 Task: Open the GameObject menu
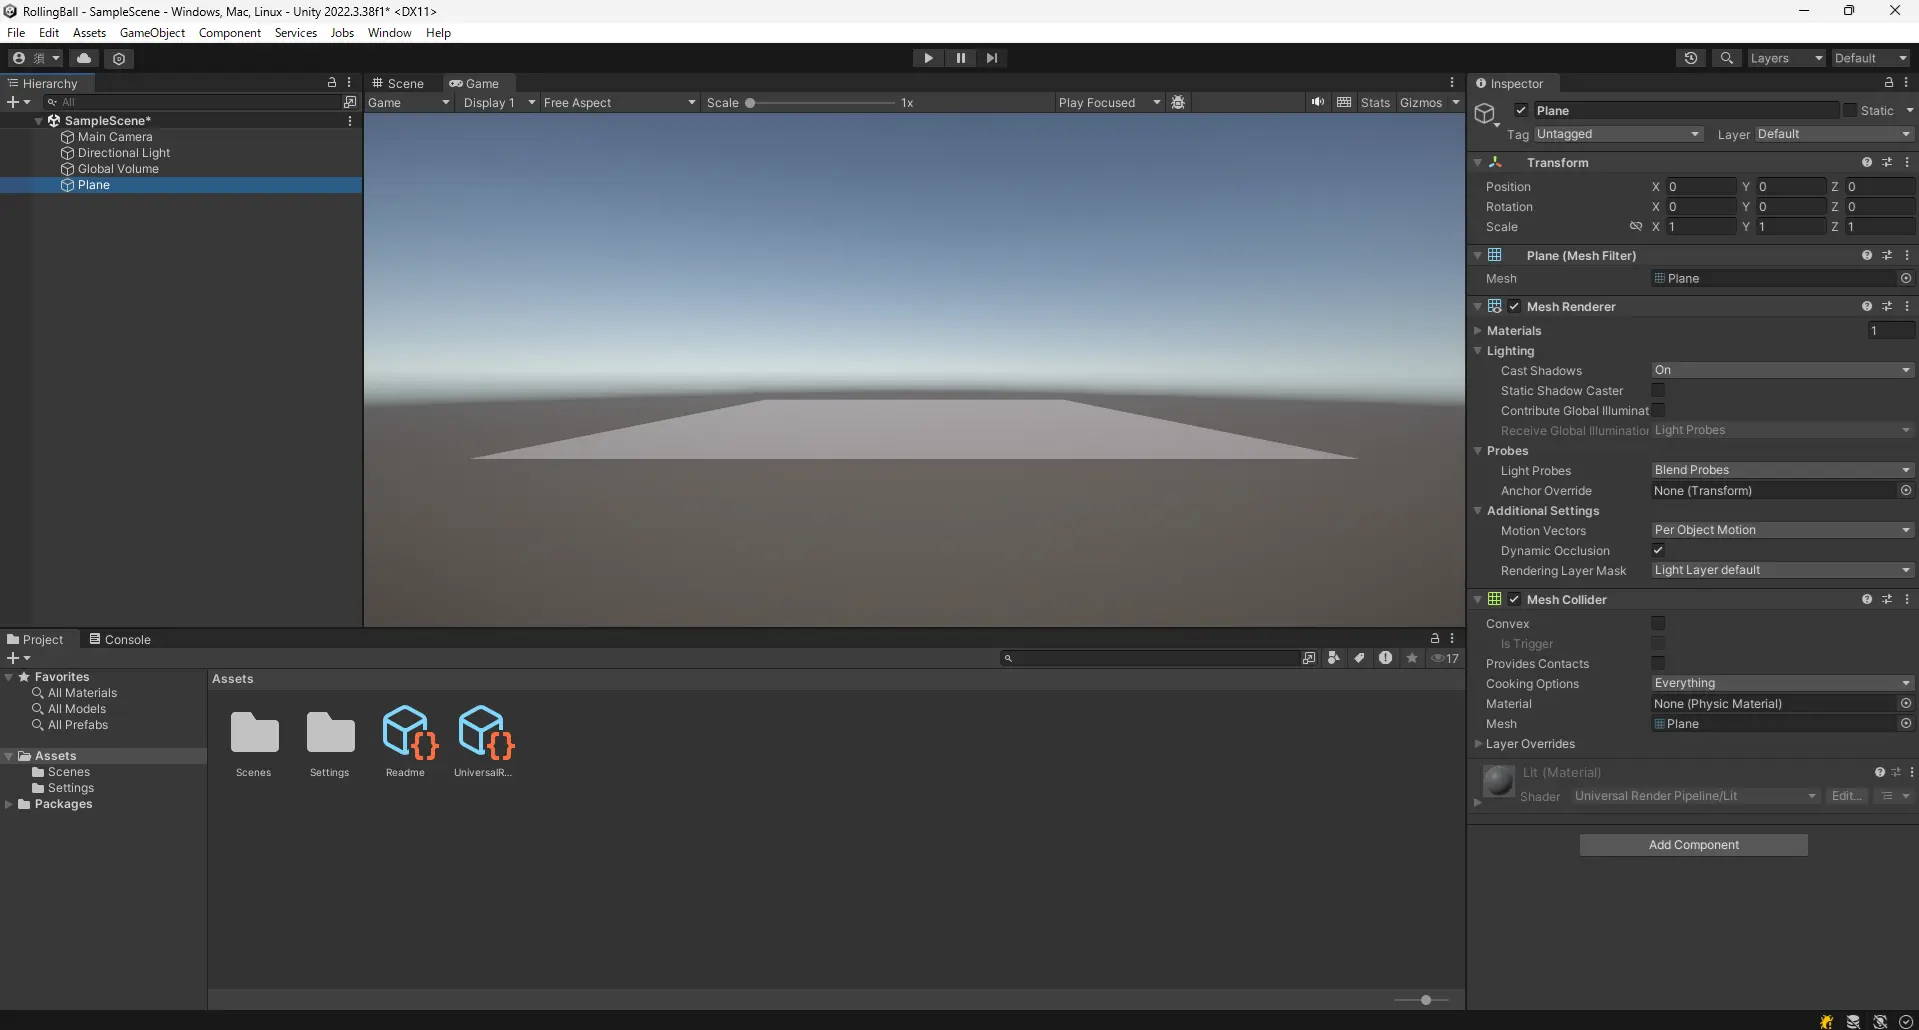tap(152, 33)
